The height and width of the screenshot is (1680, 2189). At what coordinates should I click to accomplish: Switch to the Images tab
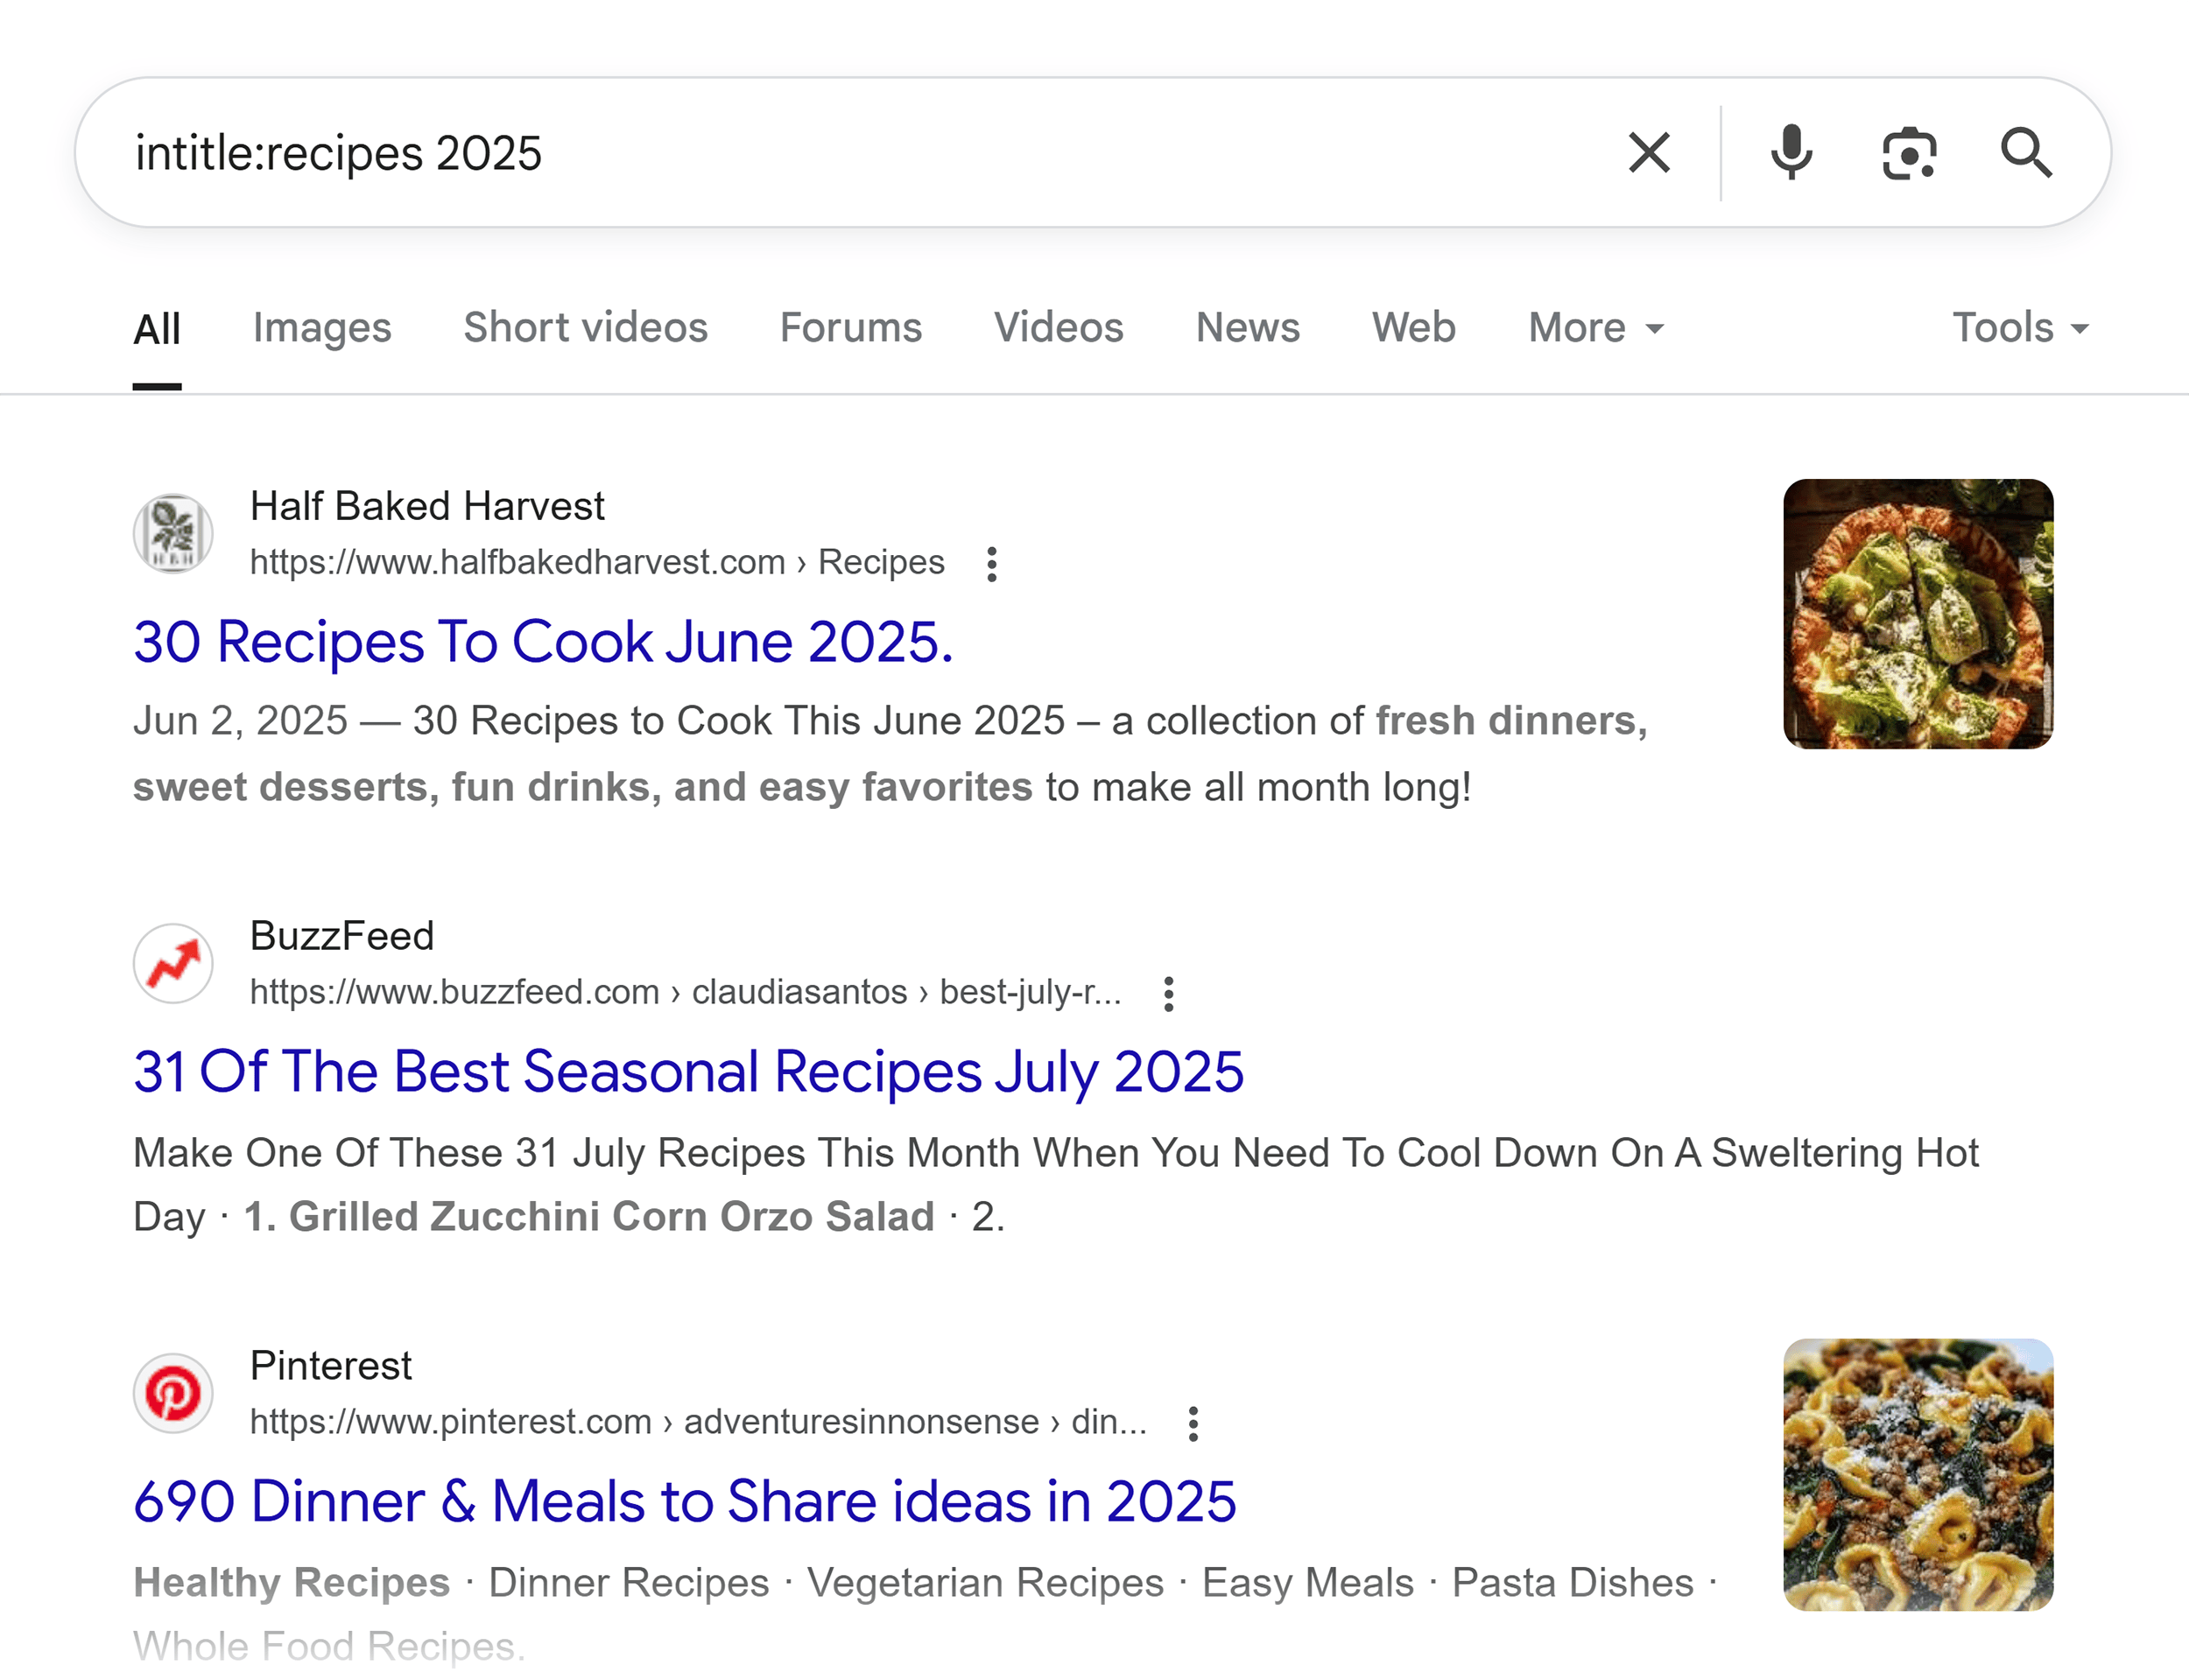pos(322,328)
